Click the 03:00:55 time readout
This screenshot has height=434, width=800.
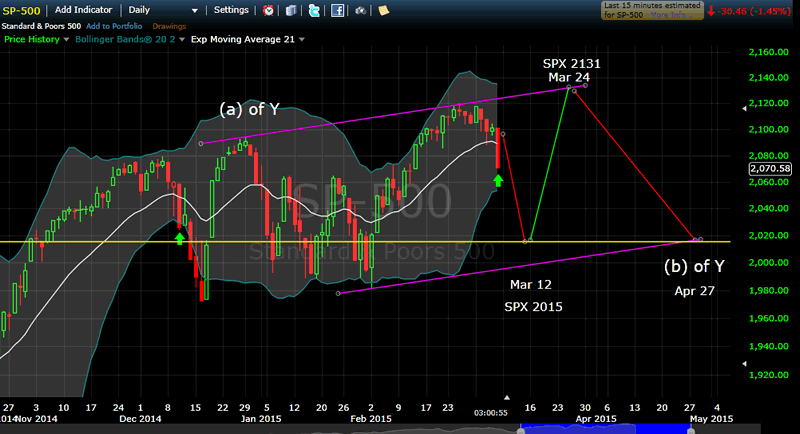tap(490, 413)
